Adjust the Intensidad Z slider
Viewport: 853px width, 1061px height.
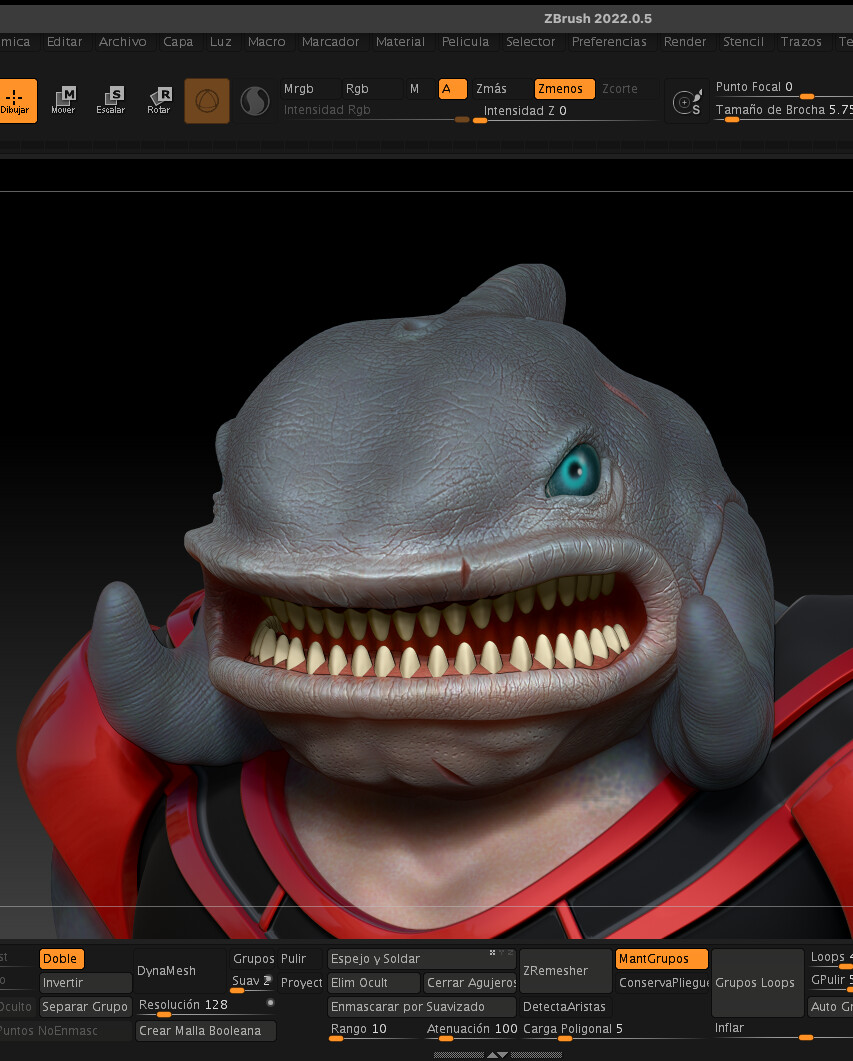tap(565, 112)
